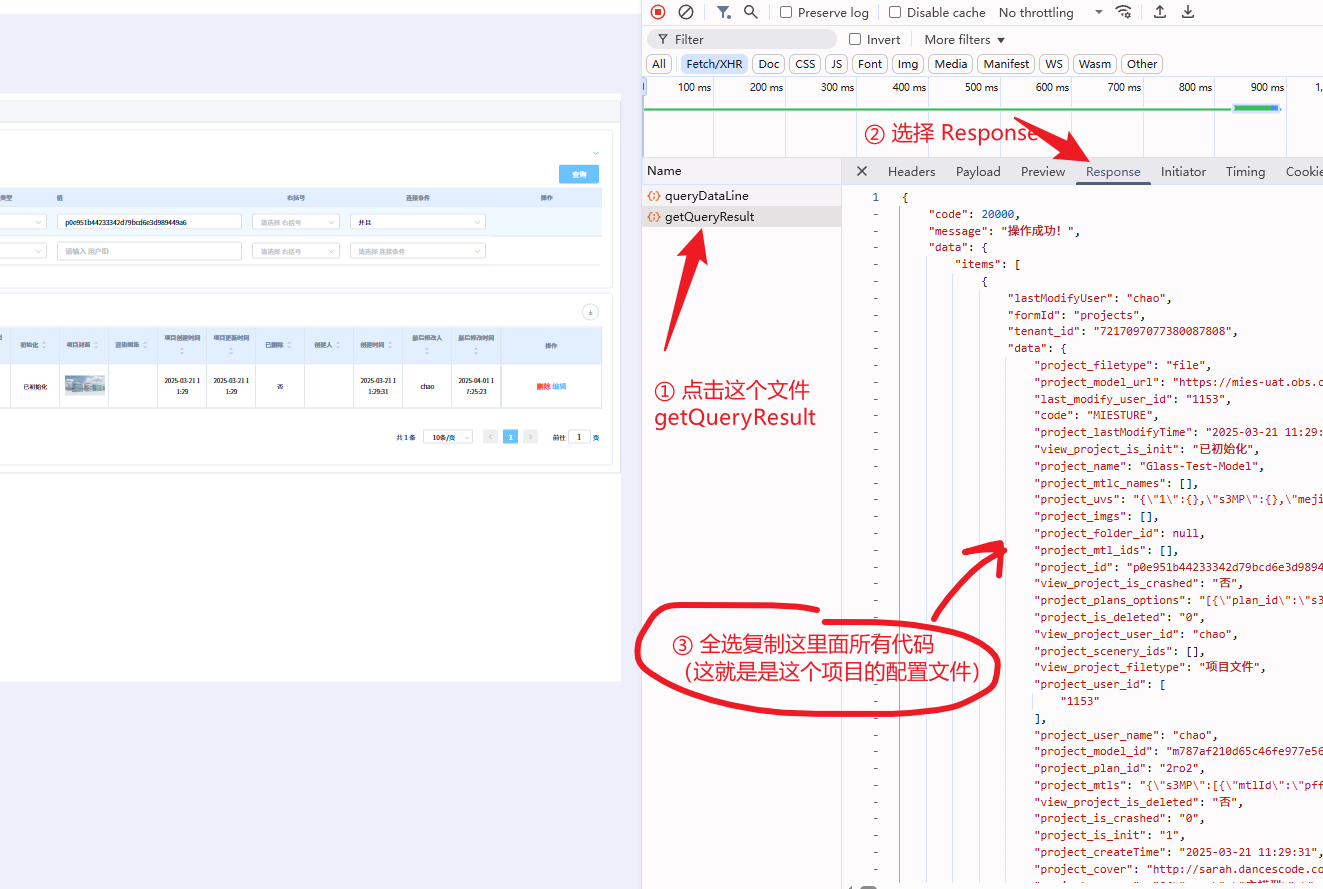The height and width of the screenshot is (889, 1323).
Task: Open network conditions wifi icon
Action: (x=1124, y=12)
